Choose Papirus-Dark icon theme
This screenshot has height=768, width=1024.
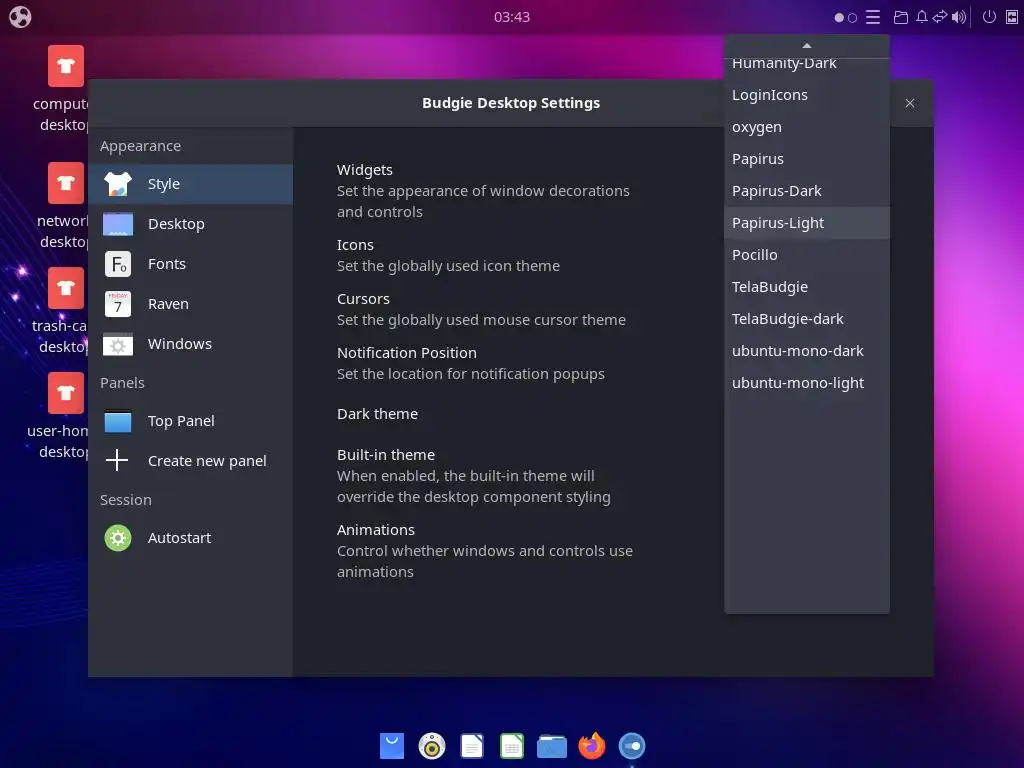[x=807, y=191]
